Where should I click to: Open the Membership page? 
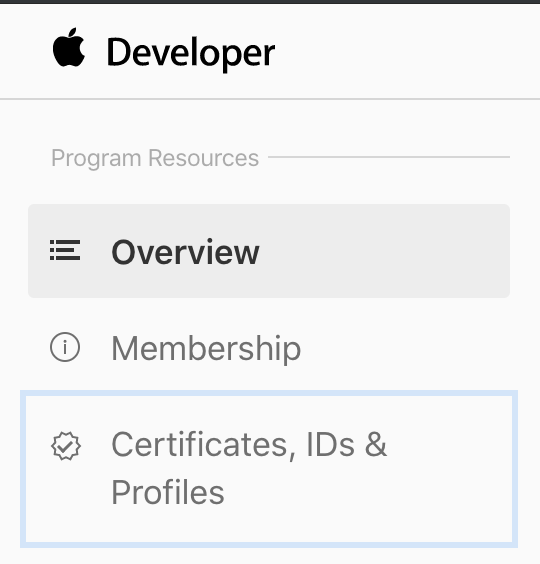(269, 347)
